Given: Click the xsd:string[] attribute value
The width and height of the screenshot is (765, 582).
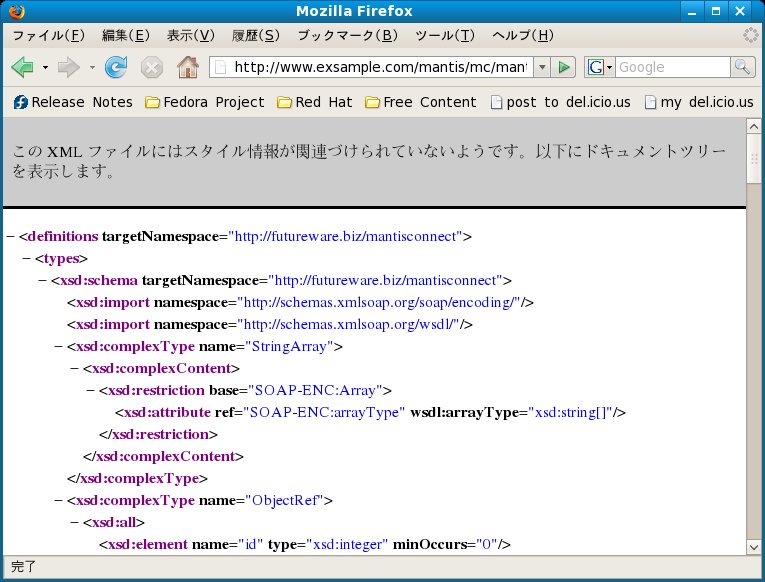Looking at the screenshot, I should point(570,412).
